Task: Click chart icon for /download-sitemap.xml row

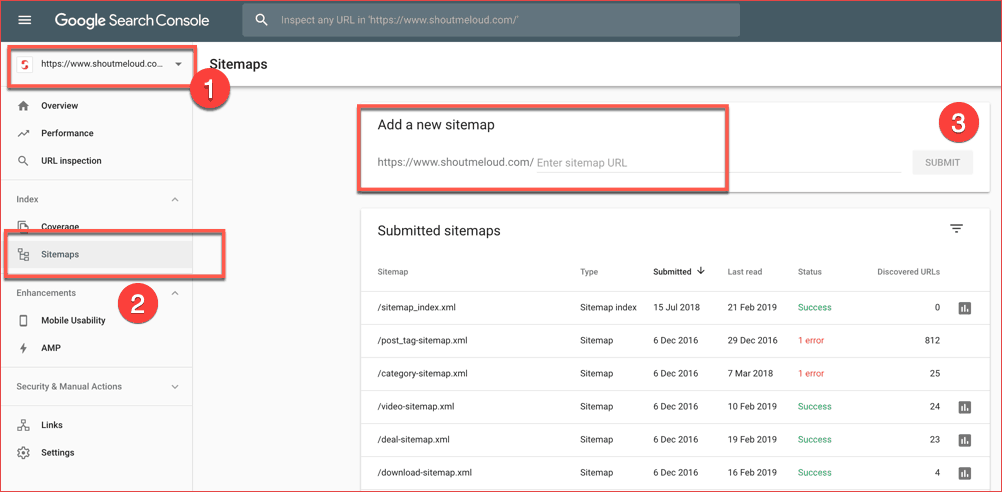Action: tap(964, 473)
